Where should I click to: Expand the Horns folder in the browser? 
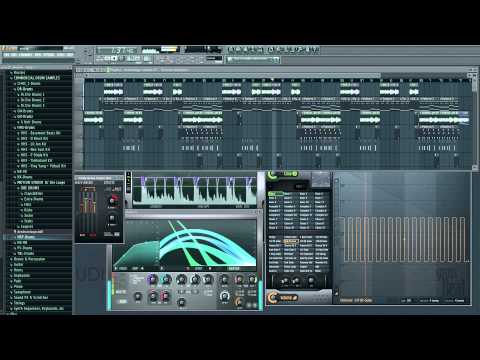coord(18,270)
